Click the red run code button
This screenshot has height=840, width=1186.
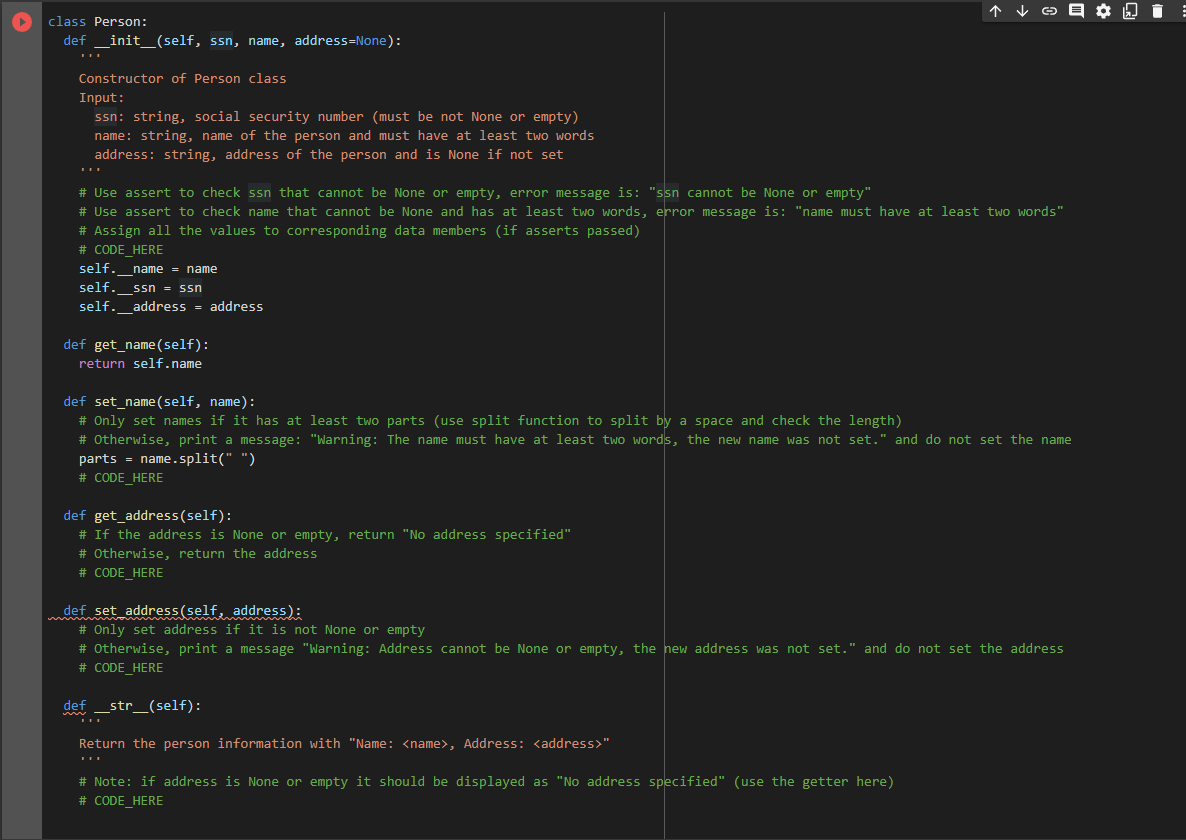(21, 21)
